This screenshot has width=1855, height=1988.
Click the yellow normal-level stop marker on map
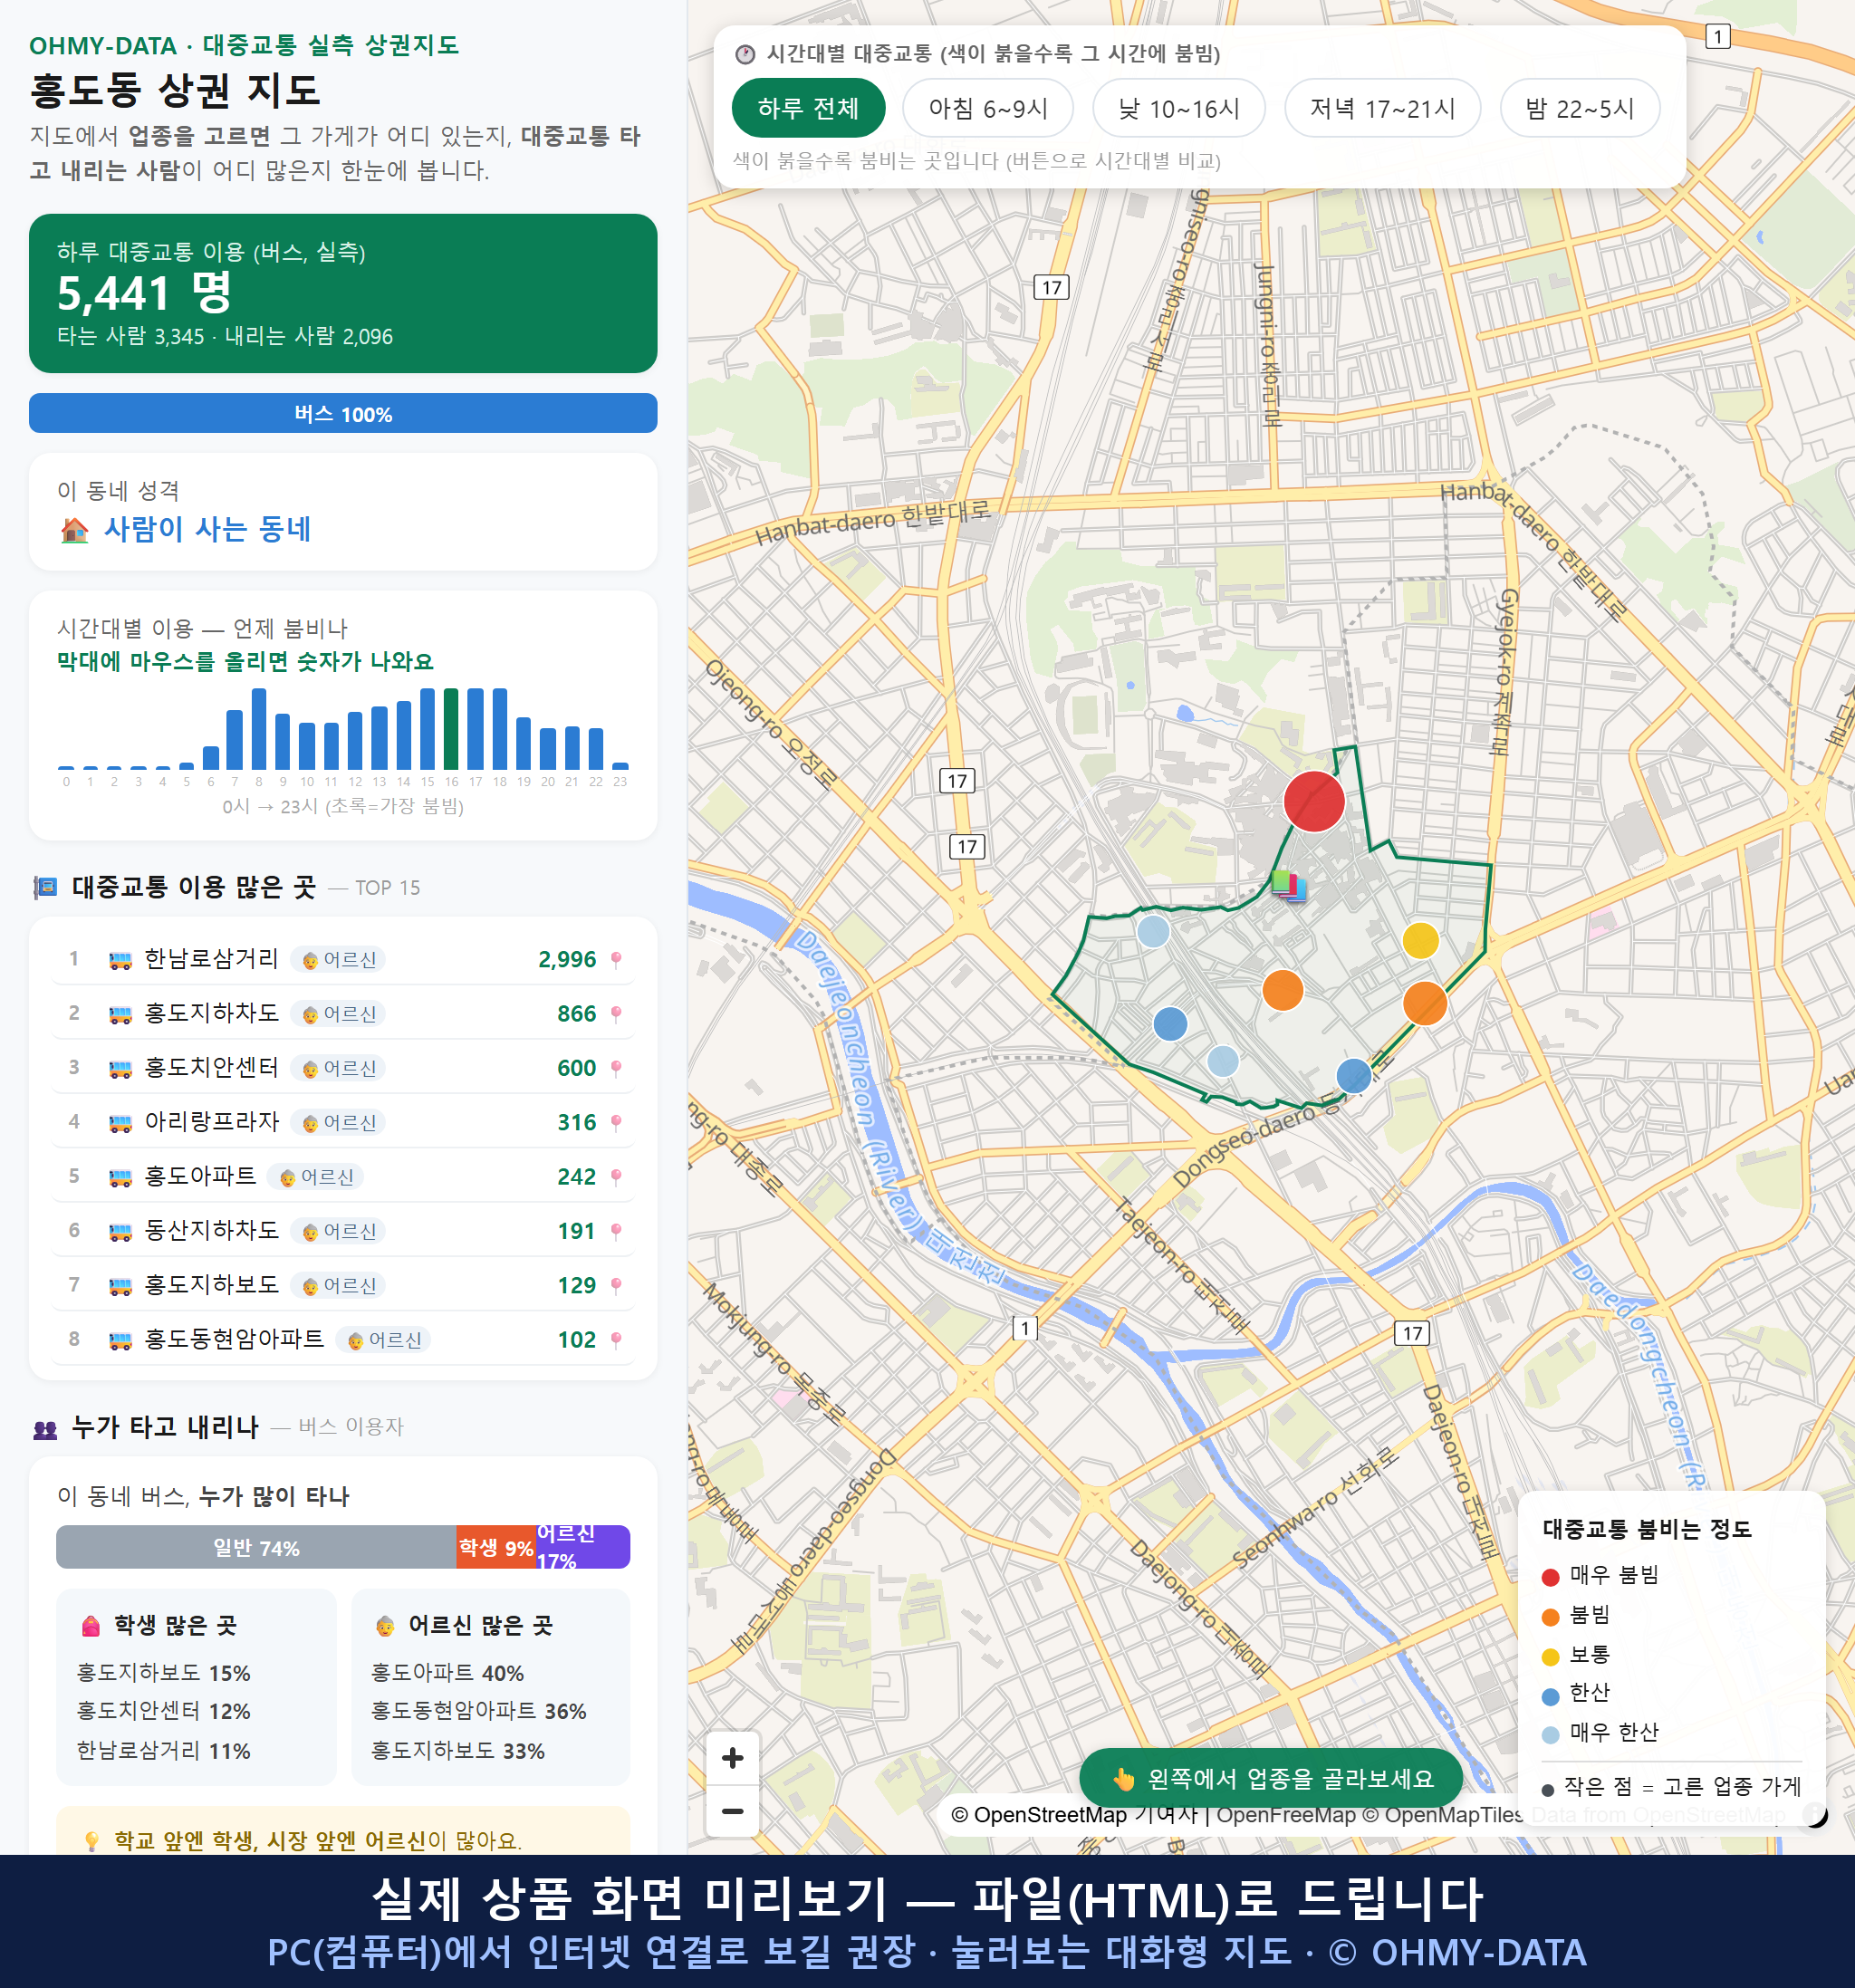coord(1420,940)
